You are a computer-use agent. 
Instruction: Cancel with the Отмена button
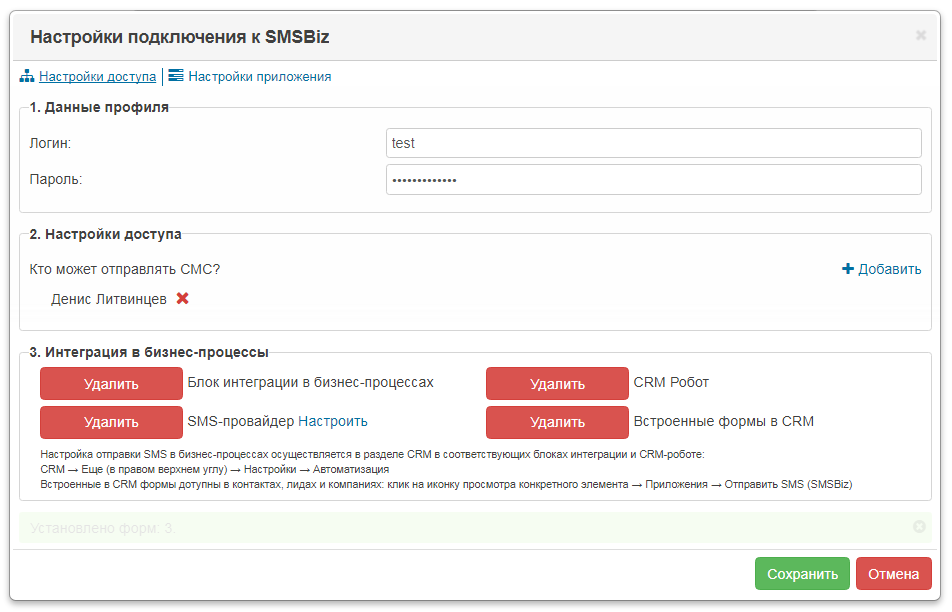(894, 574)
